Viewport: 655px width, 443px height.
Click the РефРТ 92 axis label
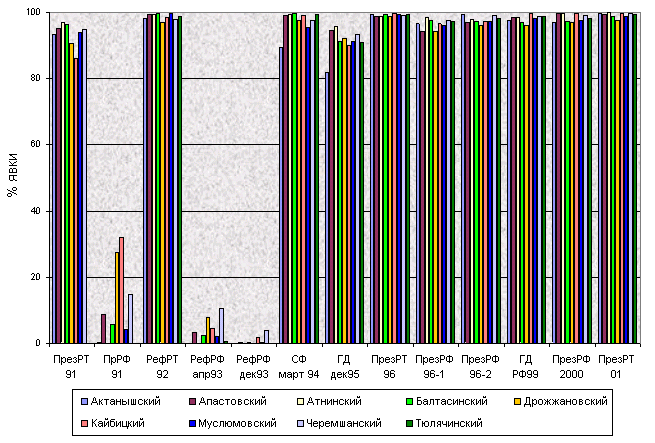(x=162, y=367)
